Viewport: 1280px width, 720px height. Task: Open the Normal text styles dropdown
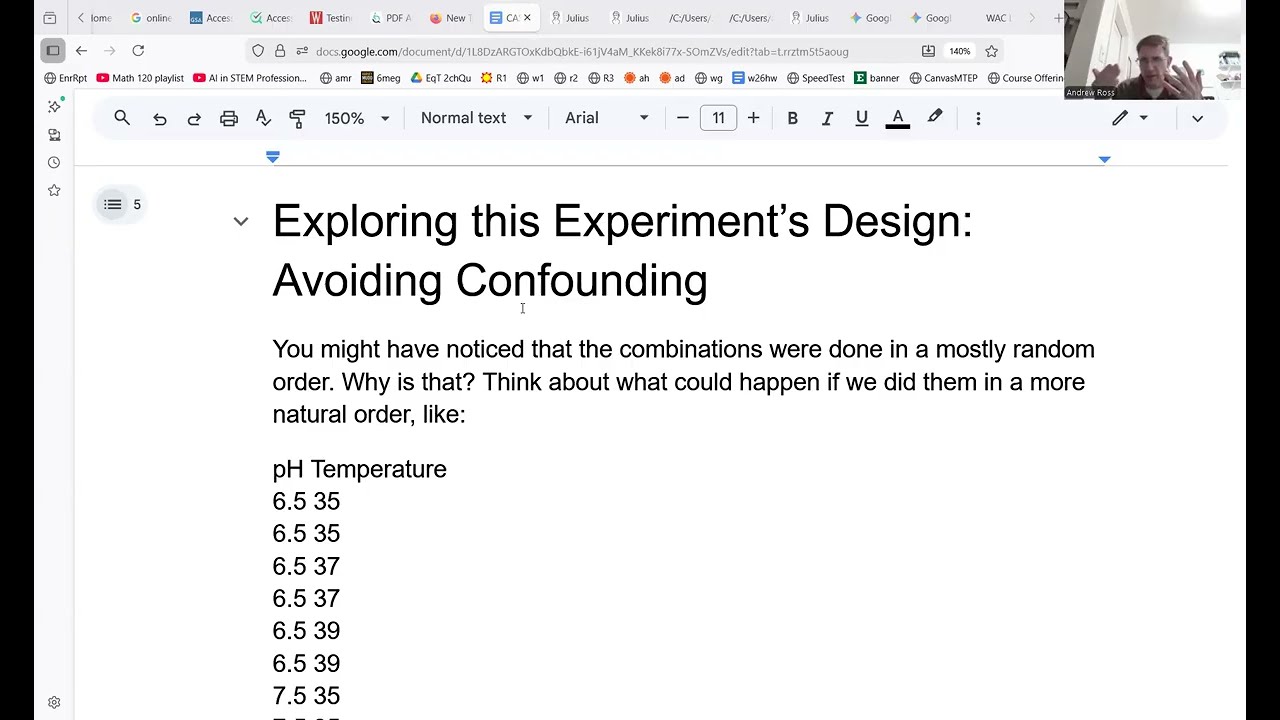click(477, 118)
